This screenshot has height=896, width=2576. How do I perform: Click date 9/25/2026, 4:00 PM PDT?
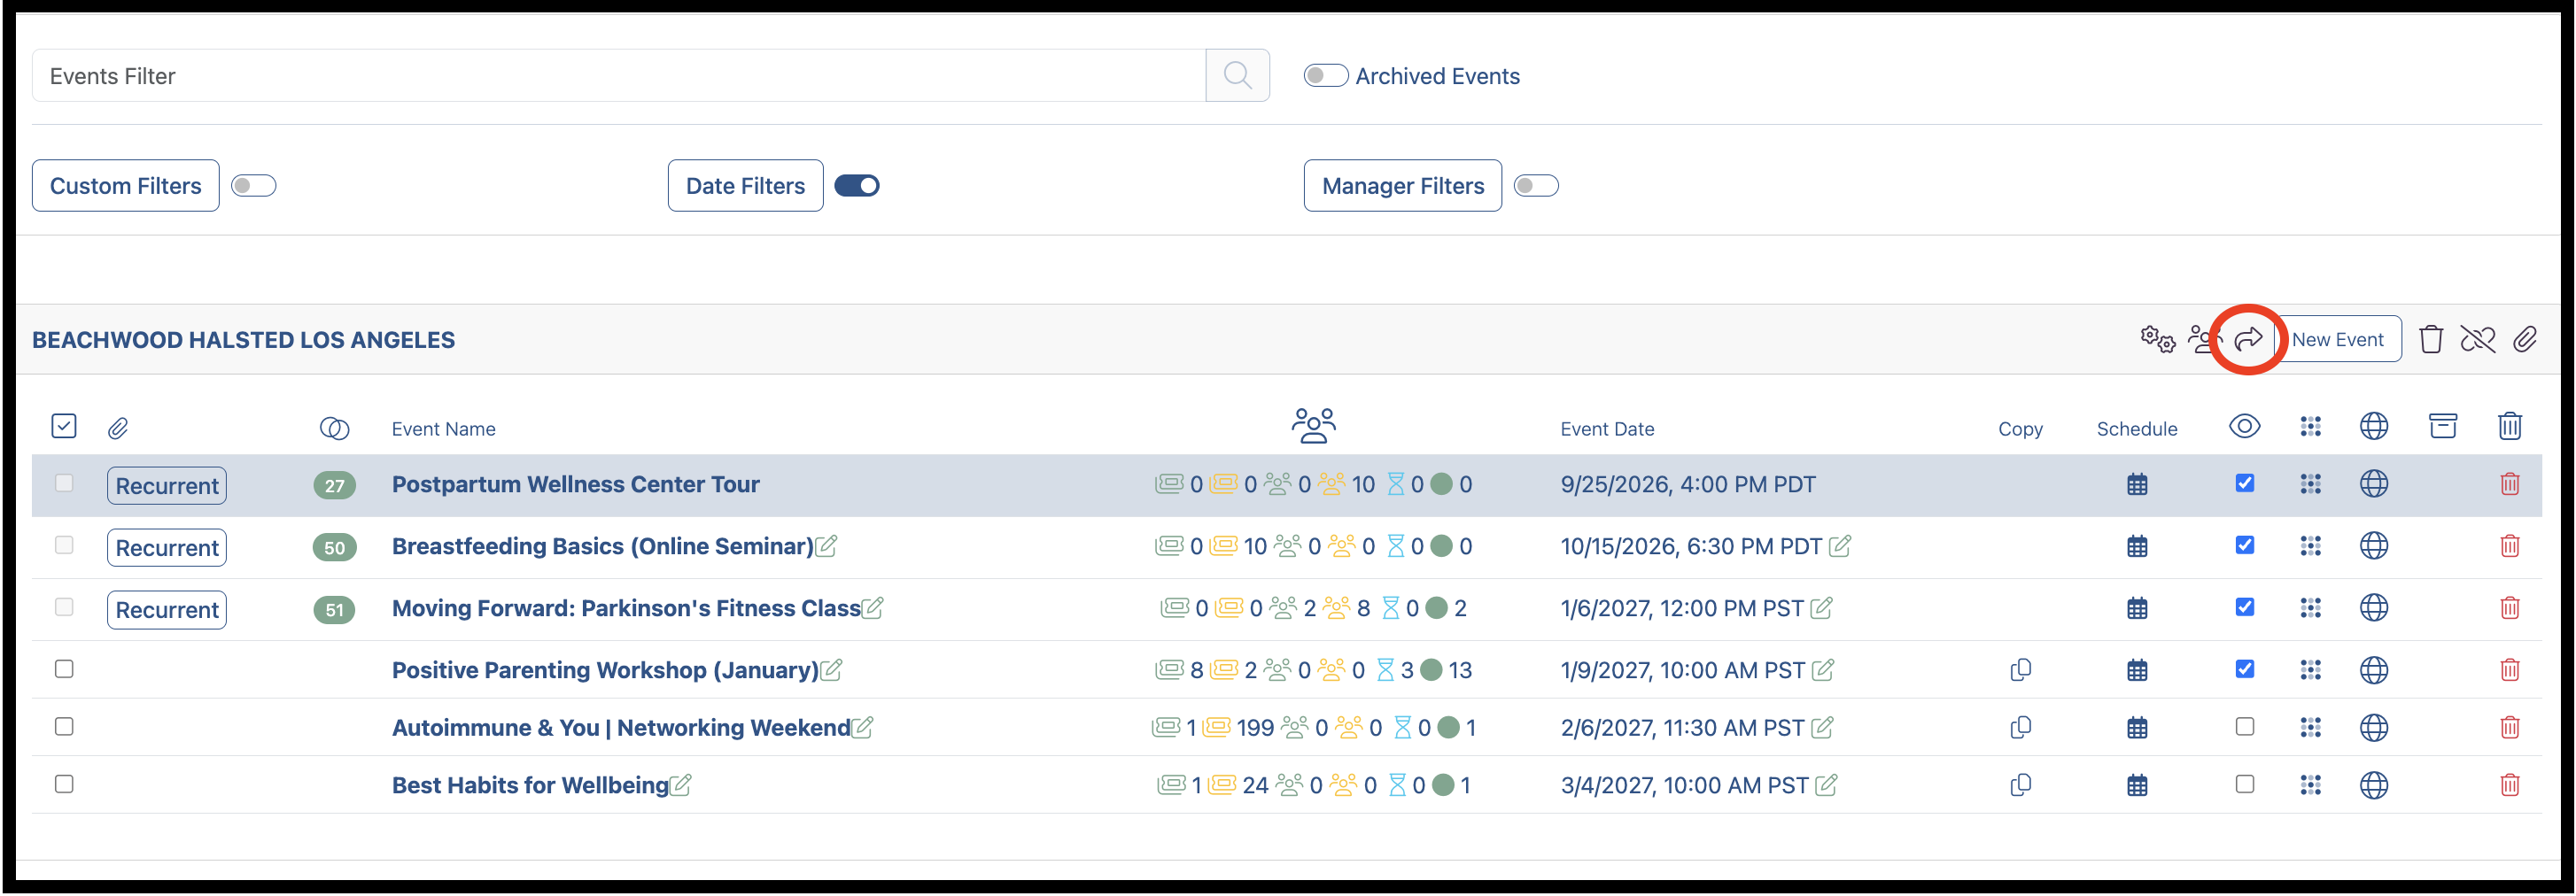[1688, 484]
